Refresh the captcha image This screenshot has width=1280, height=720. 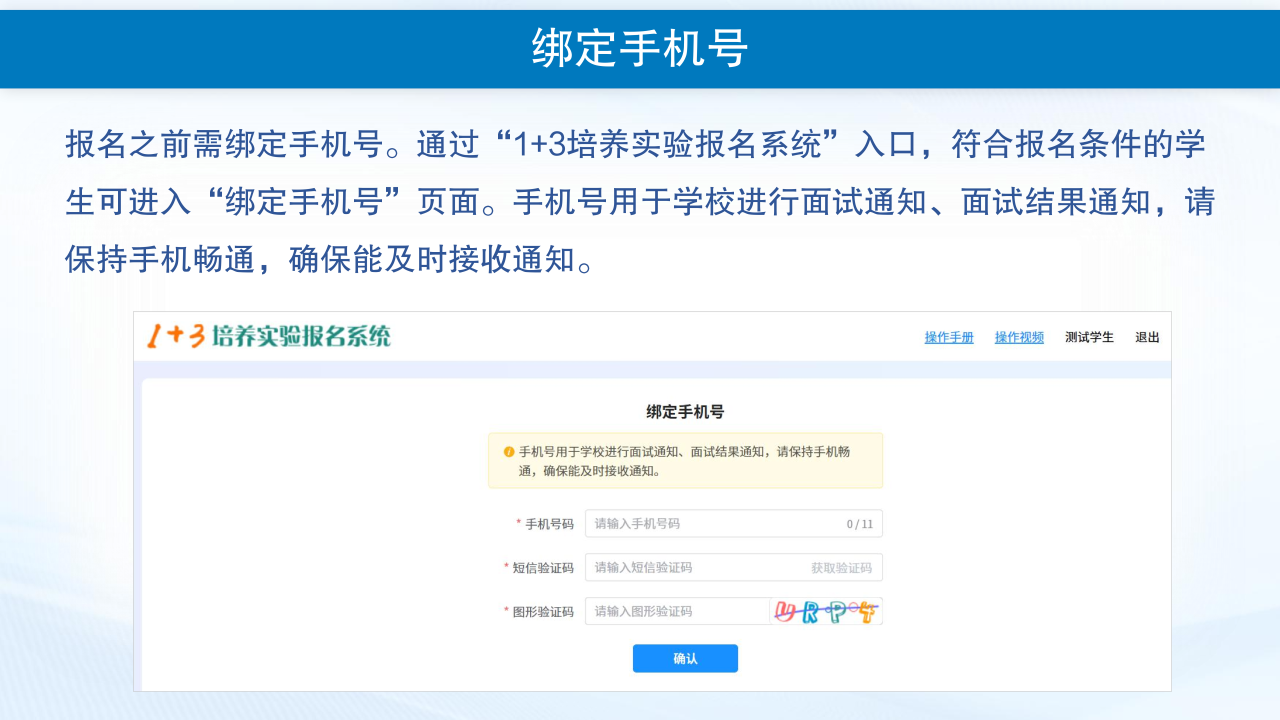(826, 611)
